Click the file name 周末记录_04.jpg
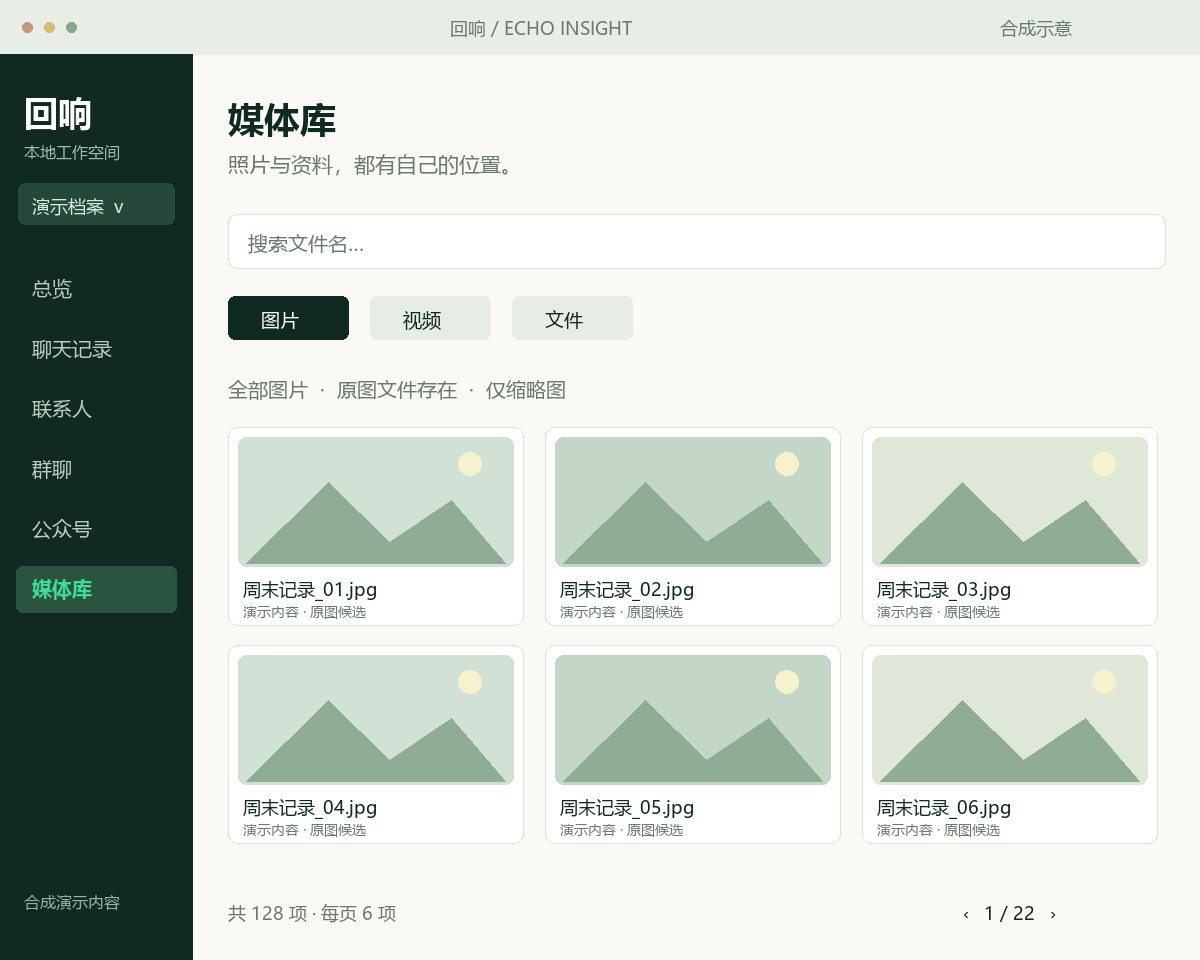 pos(310,808)
